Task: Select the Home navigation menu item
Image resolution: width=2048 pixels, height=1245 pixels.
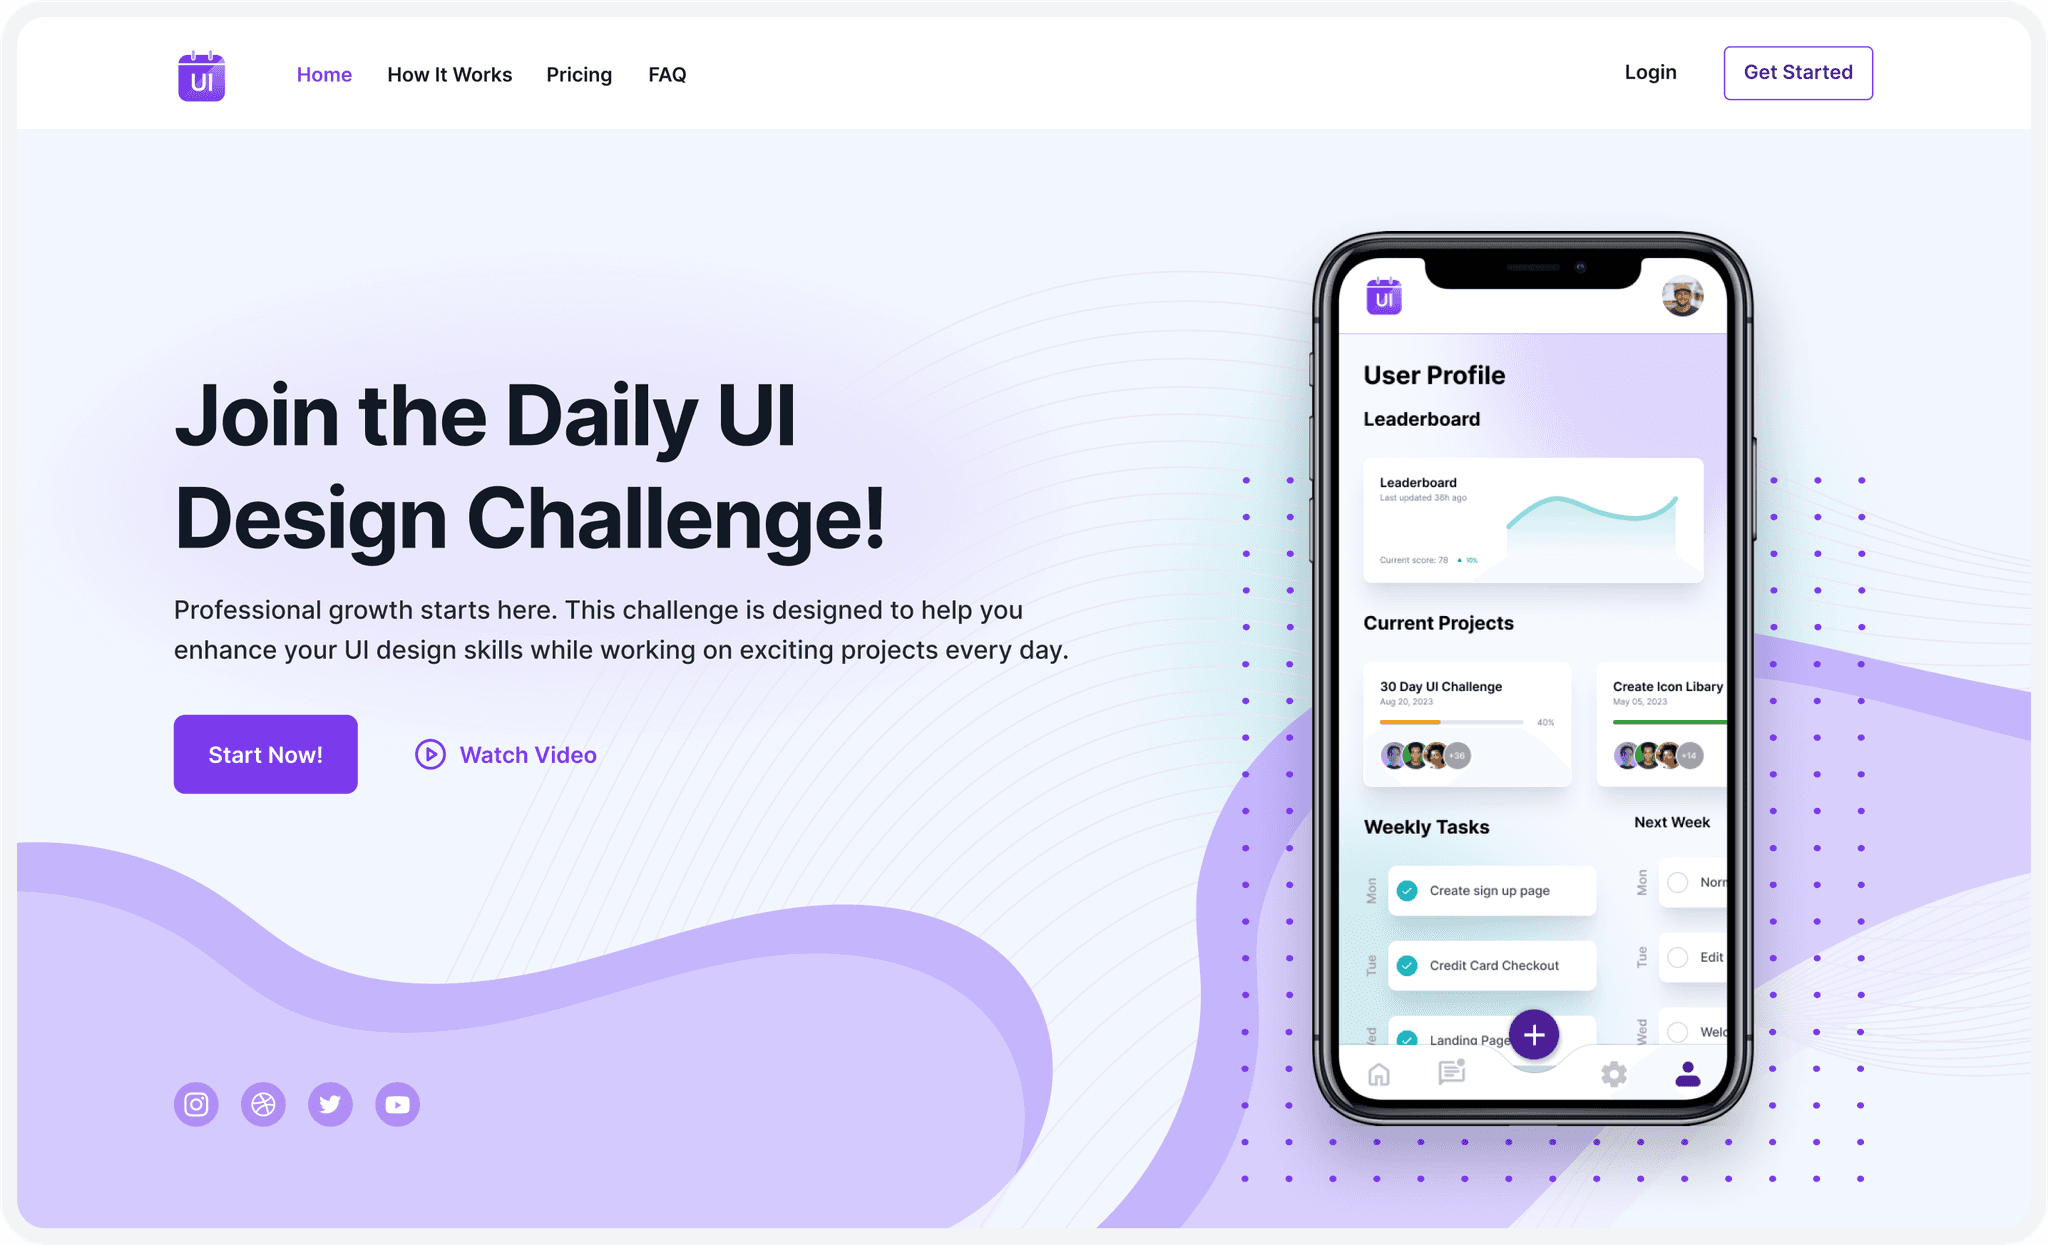Action: tap(325, 72)
